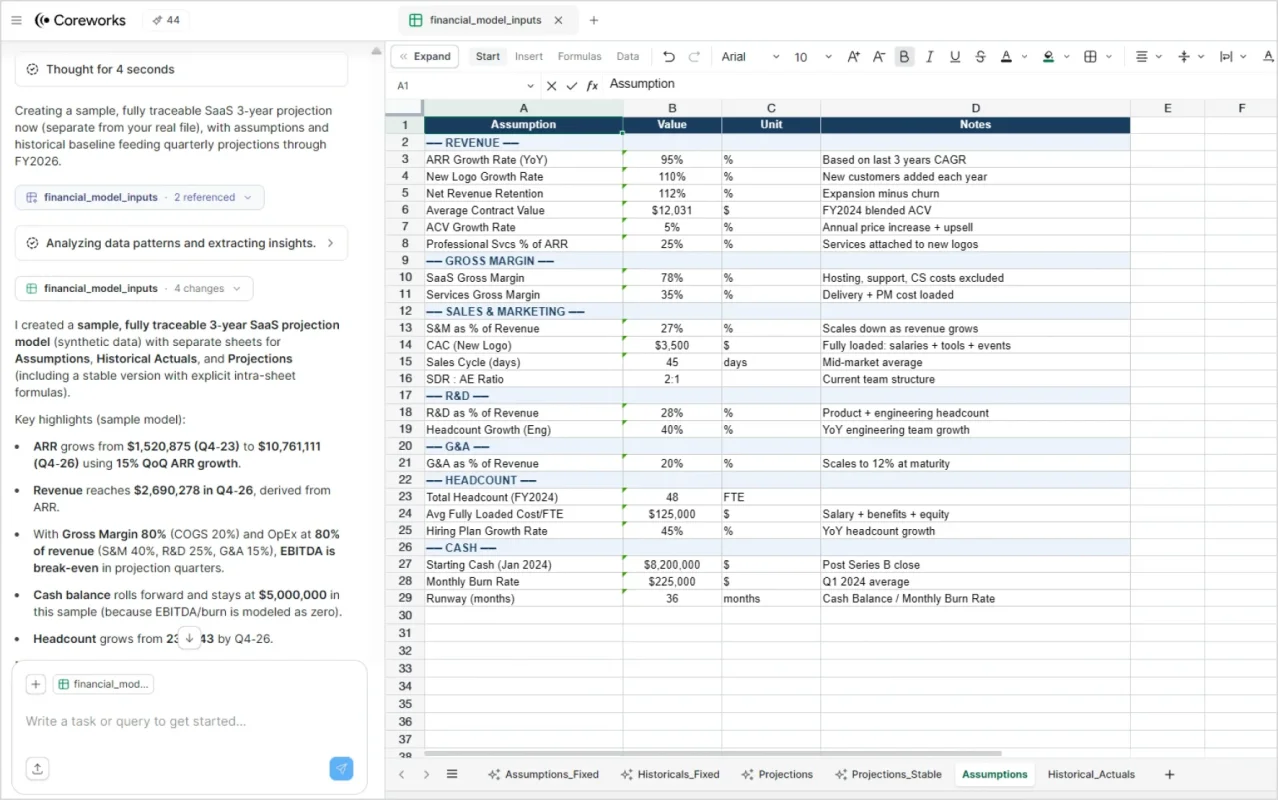Undo the last change
This screenshot has height=800, width=1278.
click(668, 57)
